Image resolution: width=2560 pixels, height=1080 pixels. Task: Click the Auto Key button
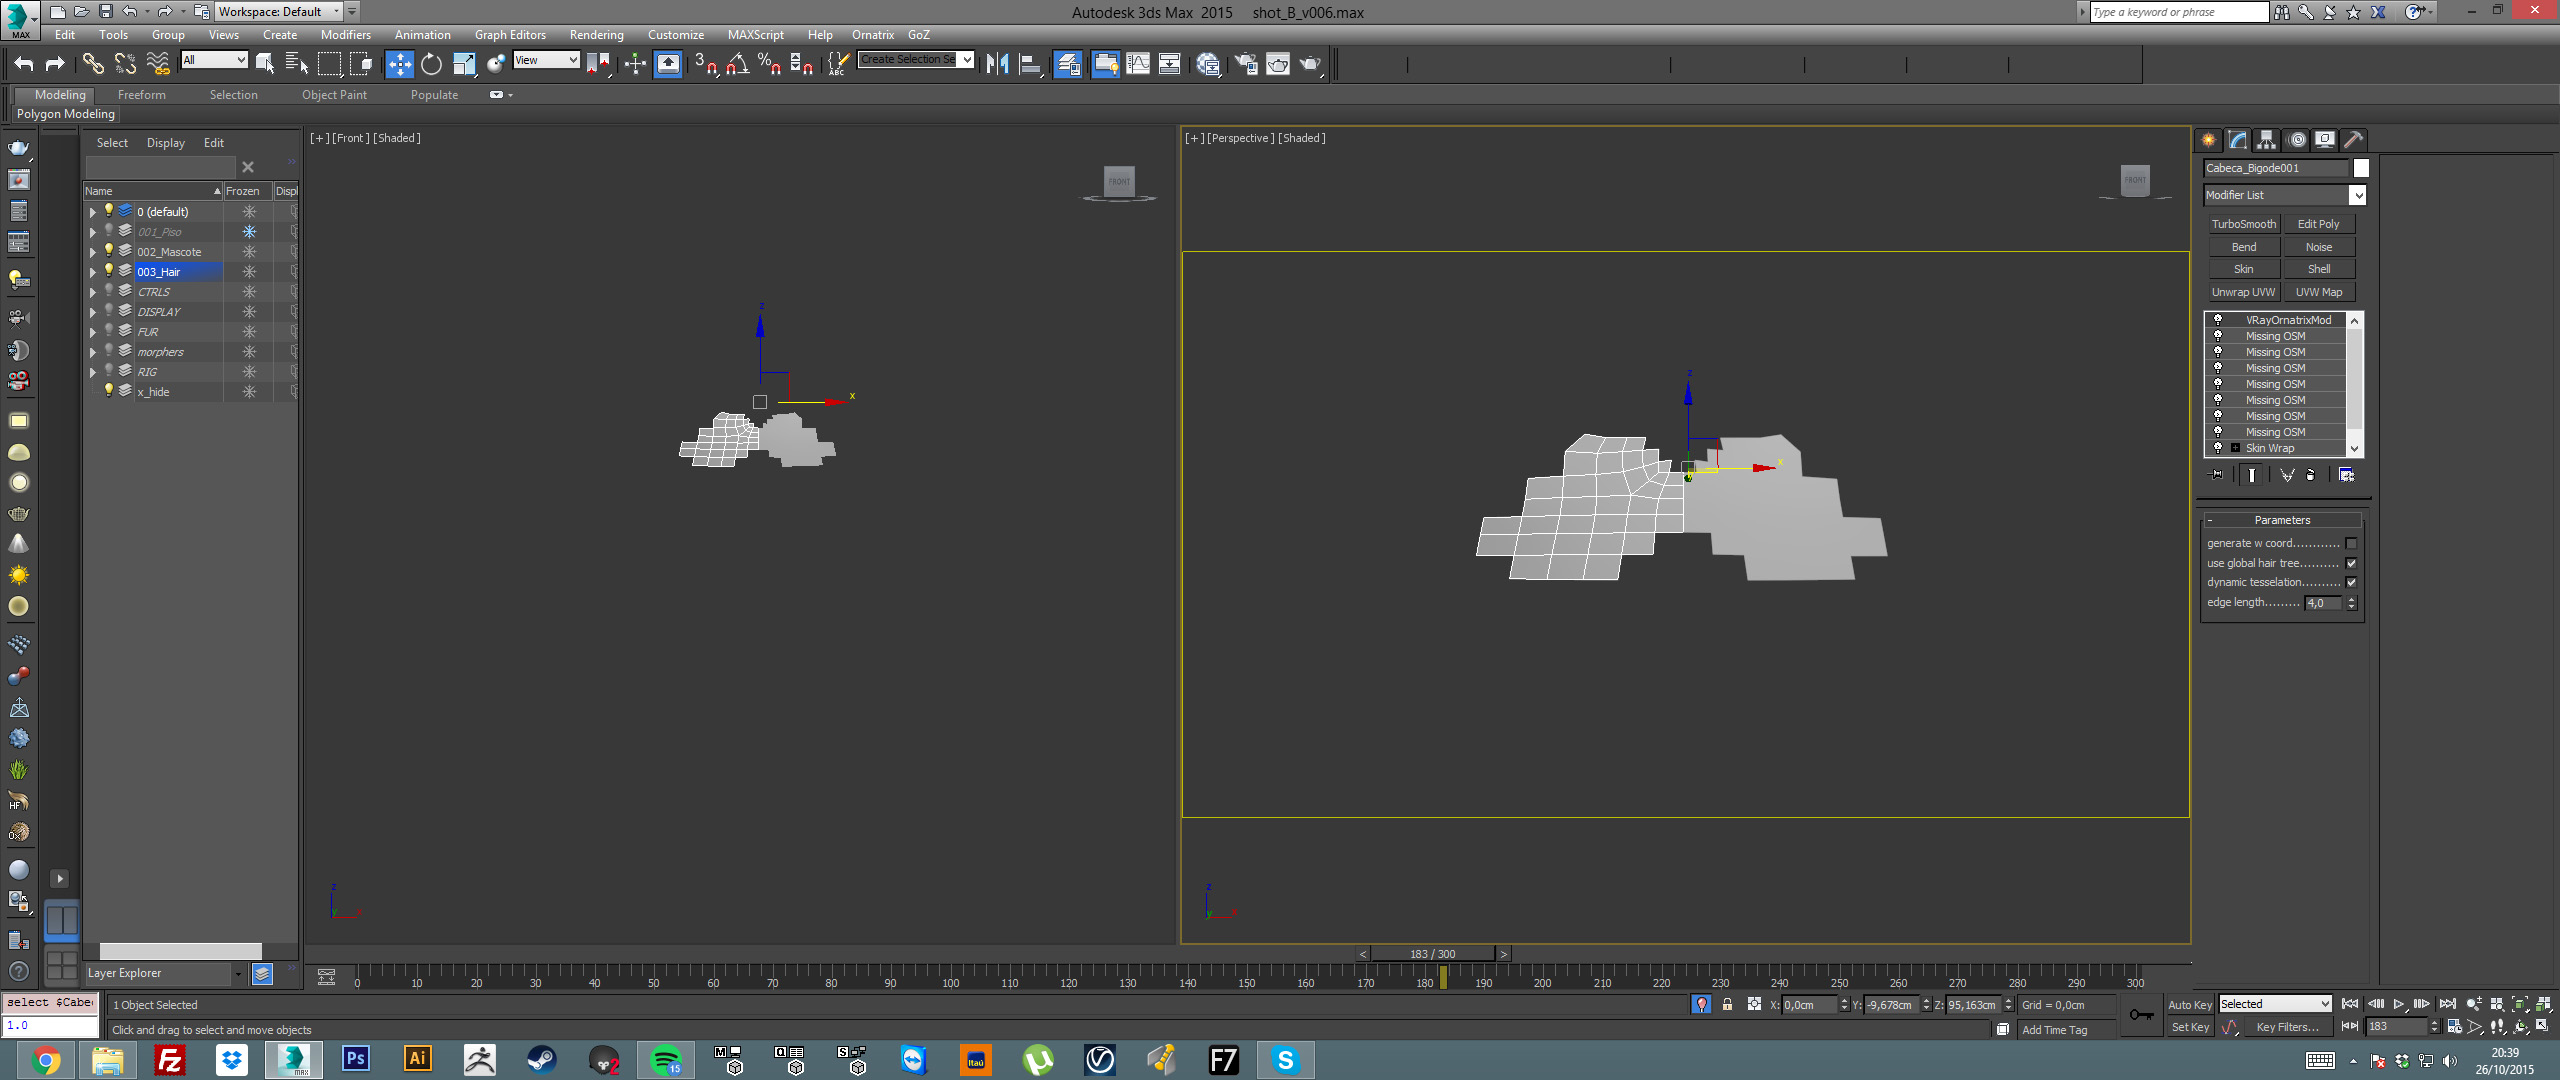click(x=2189, y=1005)
